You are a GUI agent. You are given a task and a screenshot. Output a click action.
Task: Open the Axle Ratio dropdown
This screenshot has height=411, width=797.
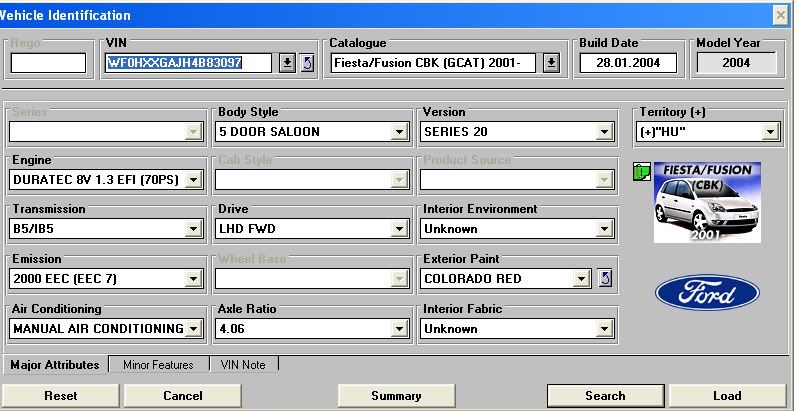click(x=399, y=328)
